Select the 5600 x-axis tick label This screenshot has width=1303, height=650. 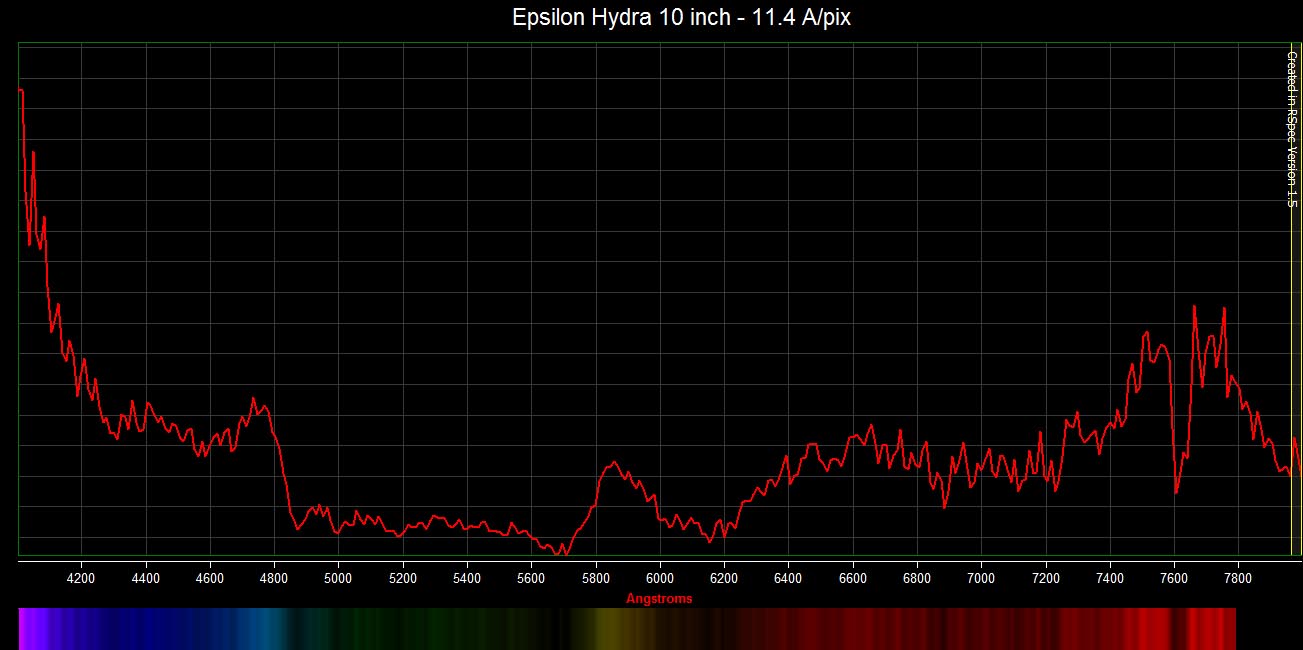click(531, 578)
